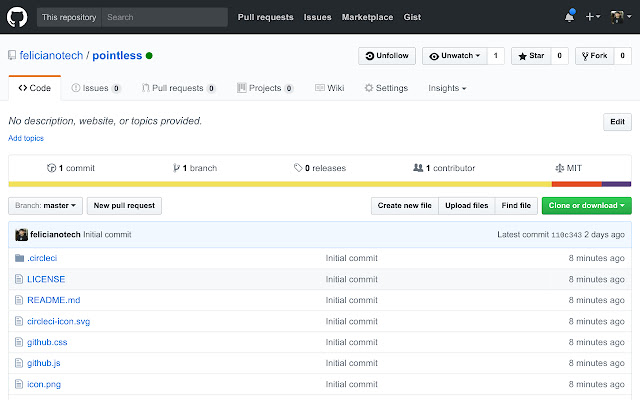The image size is (640, 400).
Task: Open the Unwatch dropdown
Action: 455,56
